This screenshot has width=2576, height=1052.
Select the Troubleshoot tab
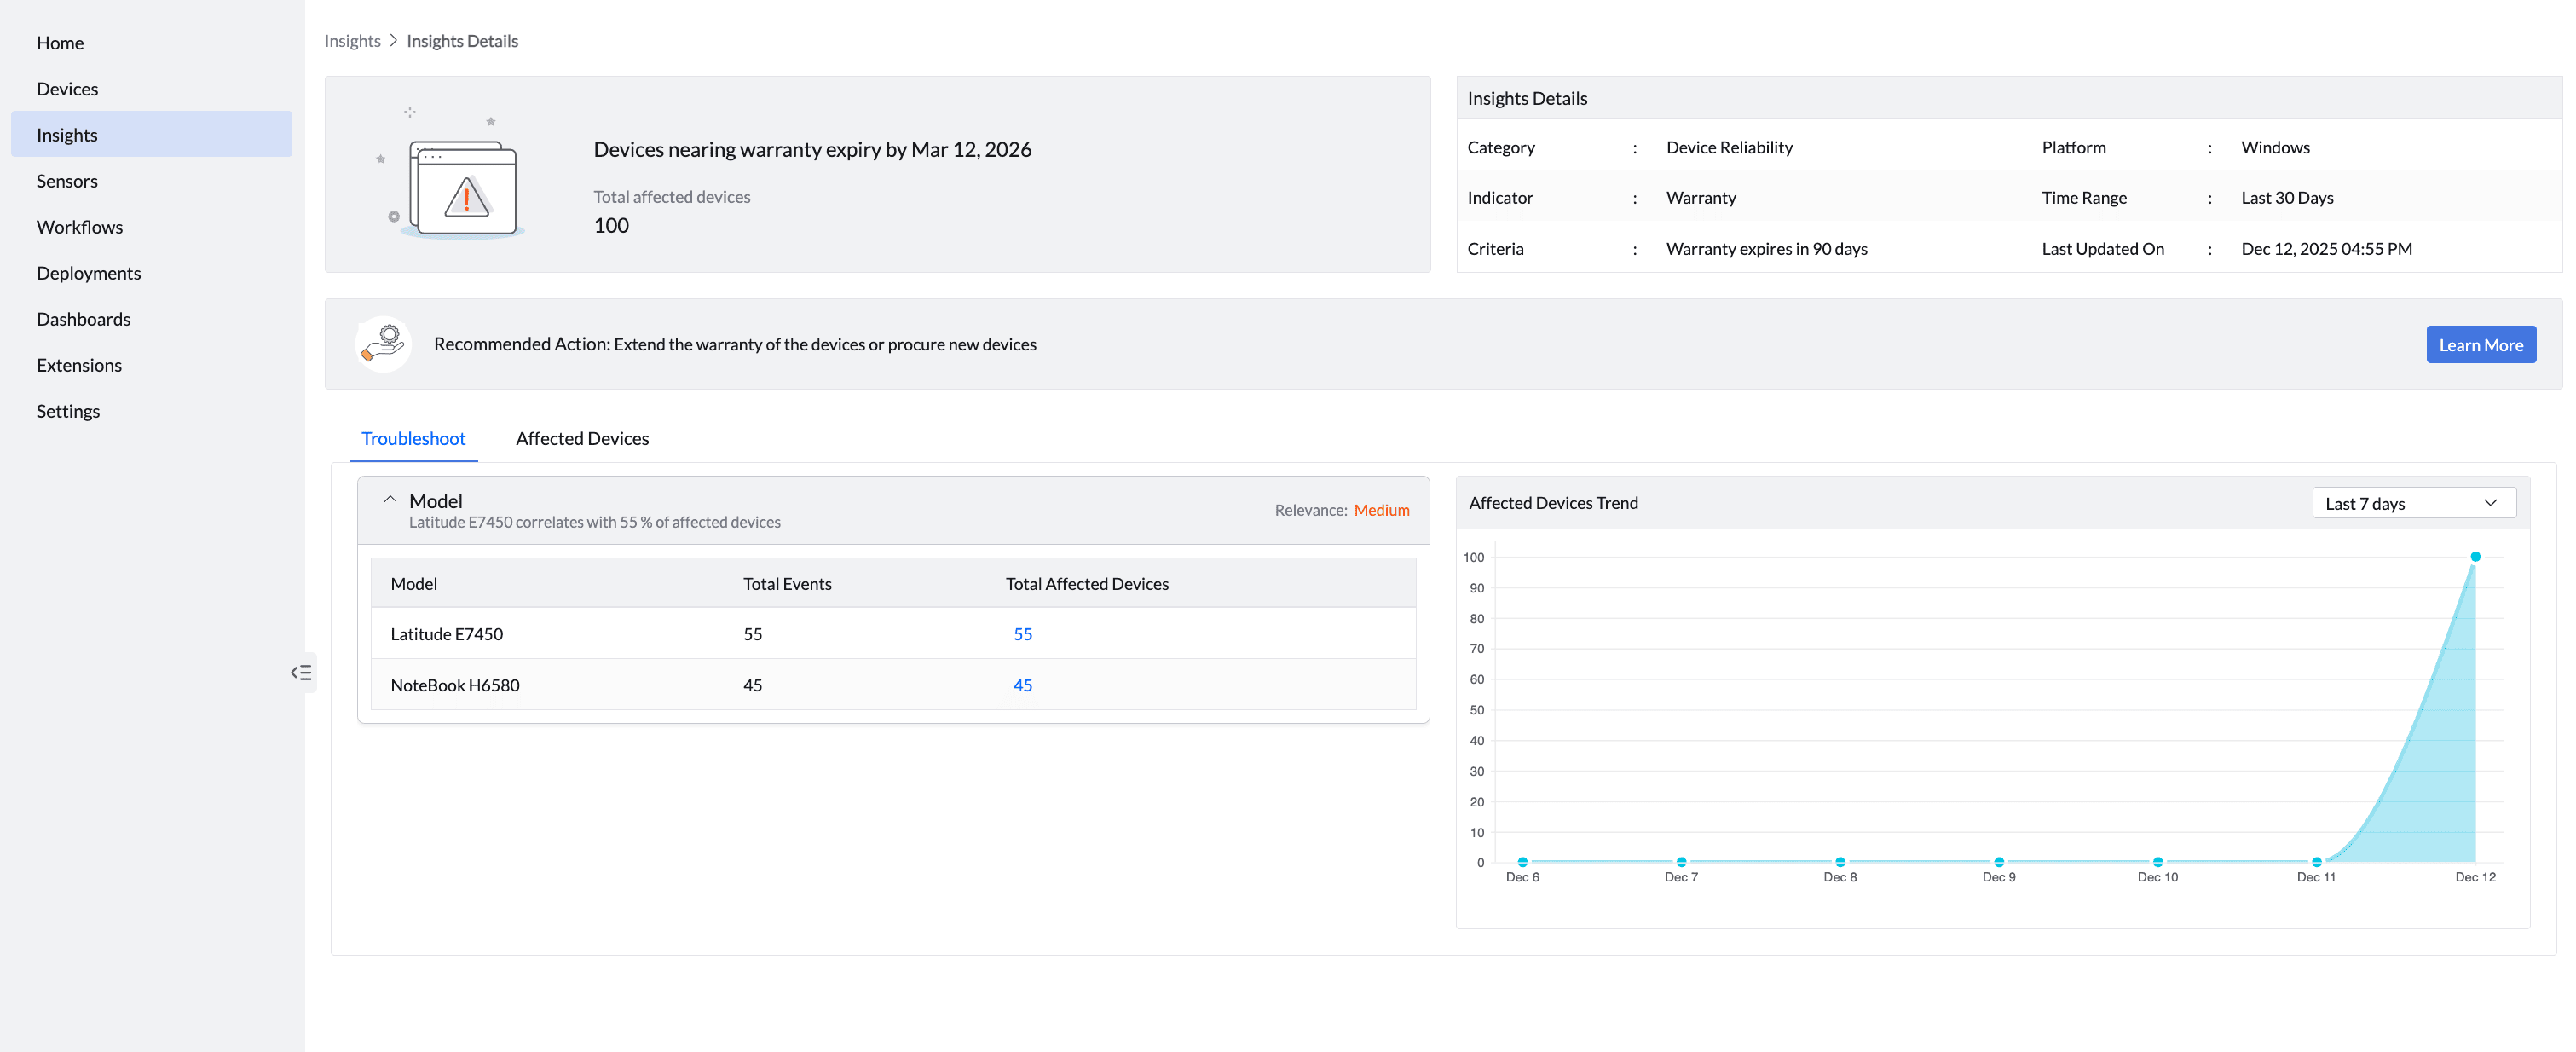tap(413, 438)
